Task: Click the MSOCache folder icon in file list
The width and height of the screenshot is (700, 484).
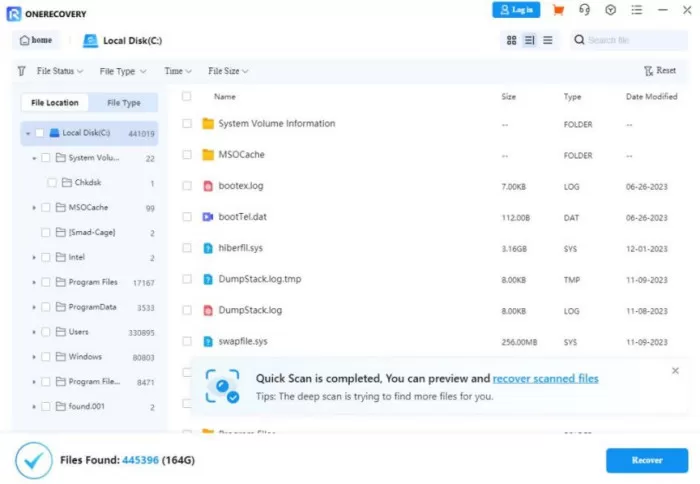Action: (208, 155)
